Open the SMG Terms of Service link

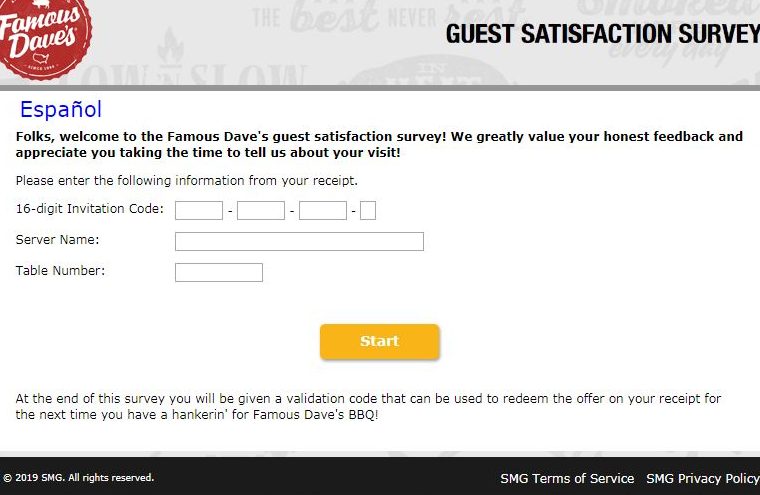pos(567,478)
